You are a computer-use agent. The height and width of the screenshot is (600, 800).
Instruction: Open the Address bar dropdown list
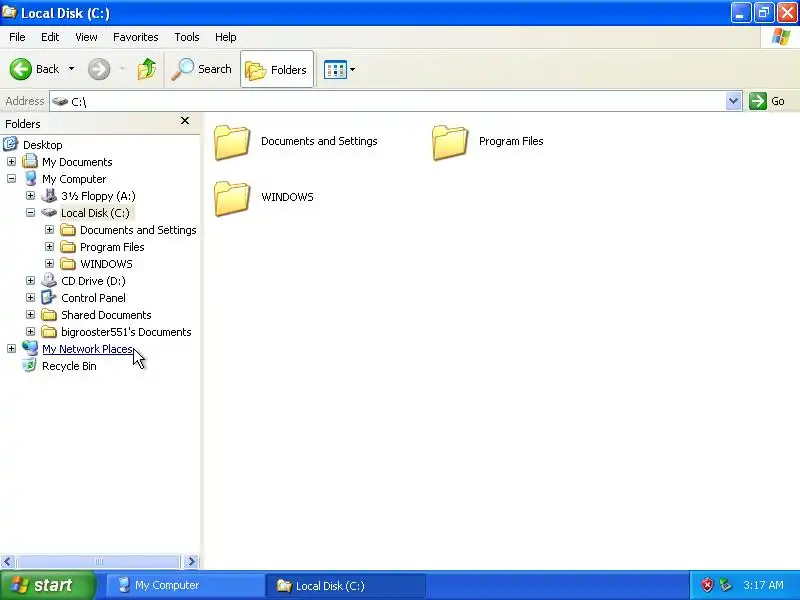click(x=733, y=101)
